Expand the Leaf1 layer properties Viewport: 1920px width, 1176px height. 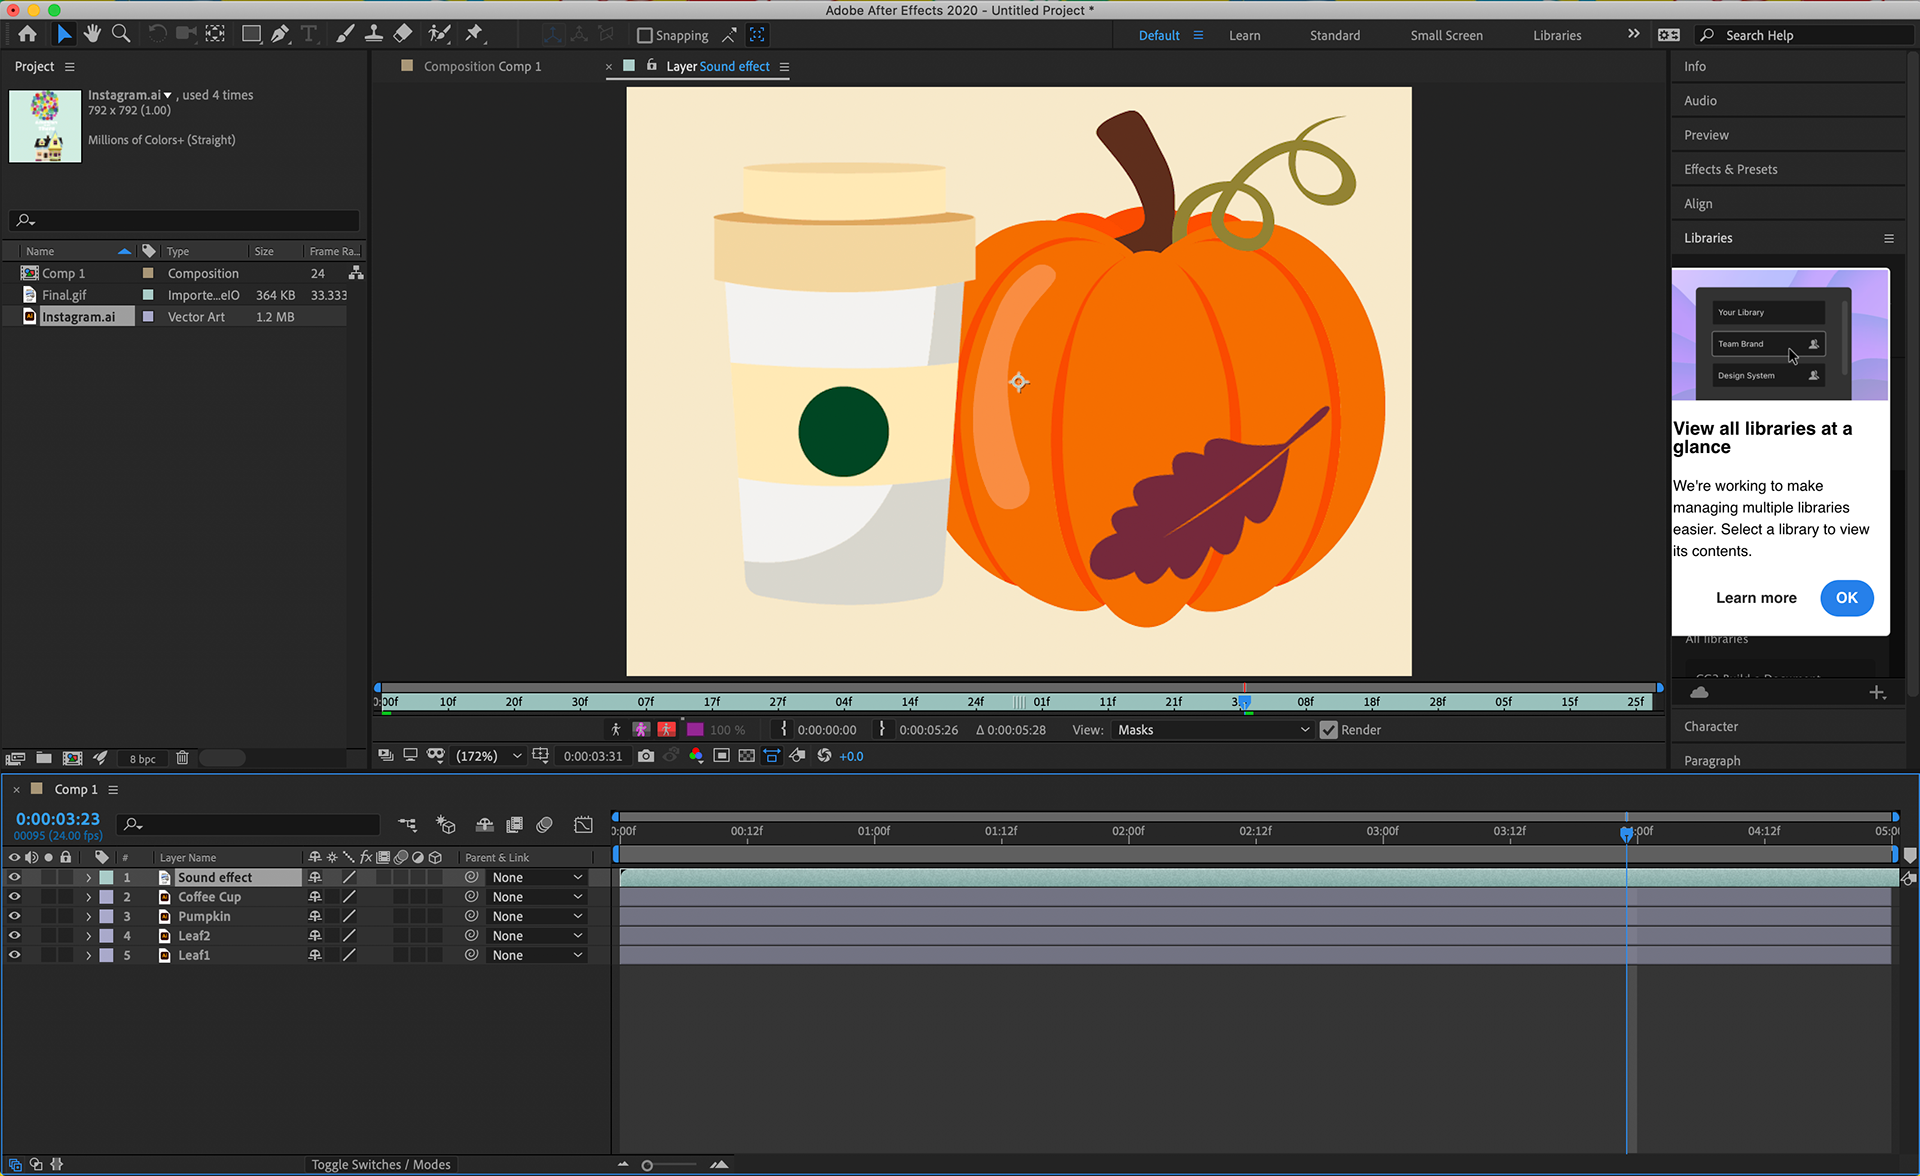tap(88, 956)
